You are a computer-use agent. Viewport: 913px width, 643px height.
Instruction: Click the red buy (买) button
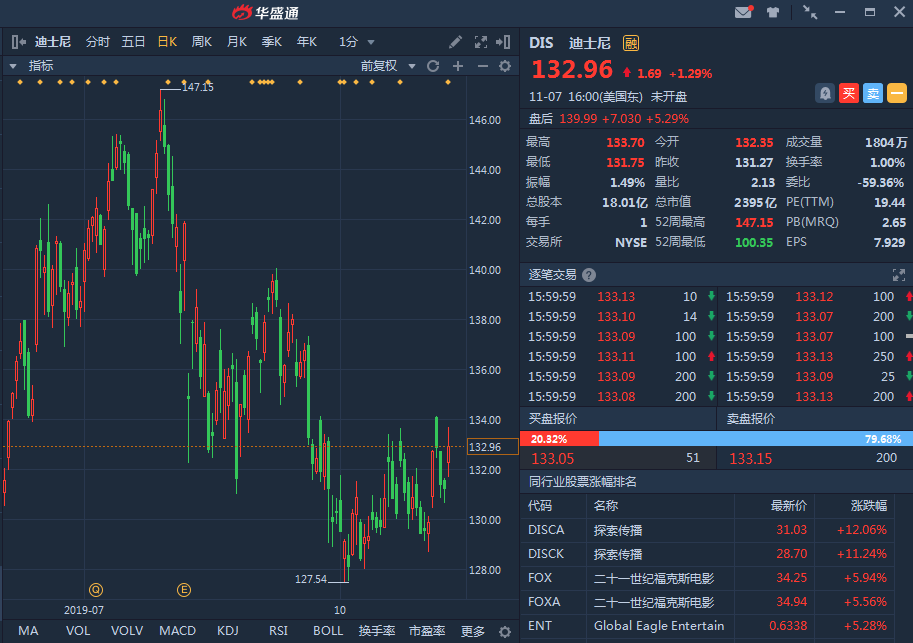click(848, 93)
